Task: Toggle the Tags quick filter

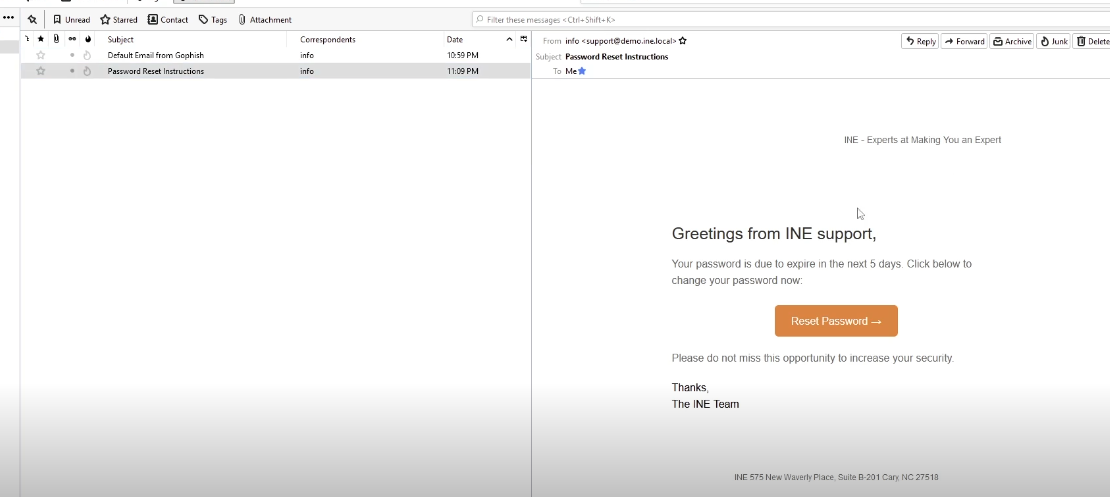Action: [212, 19]
